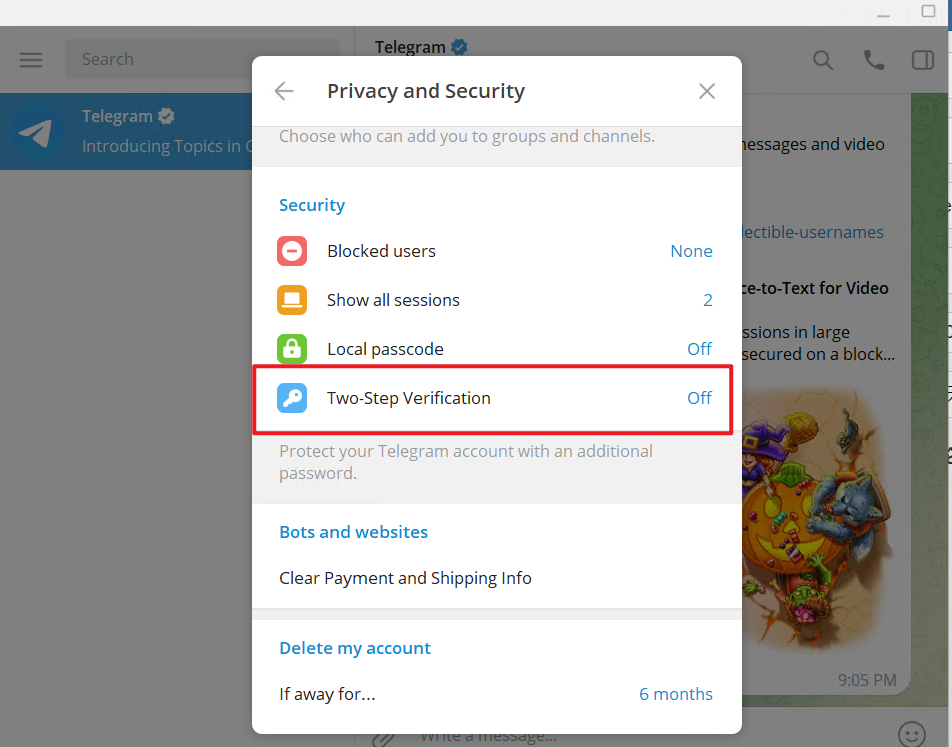Open the hamburger main menu
952x747 pixels.
pos(31,60)
